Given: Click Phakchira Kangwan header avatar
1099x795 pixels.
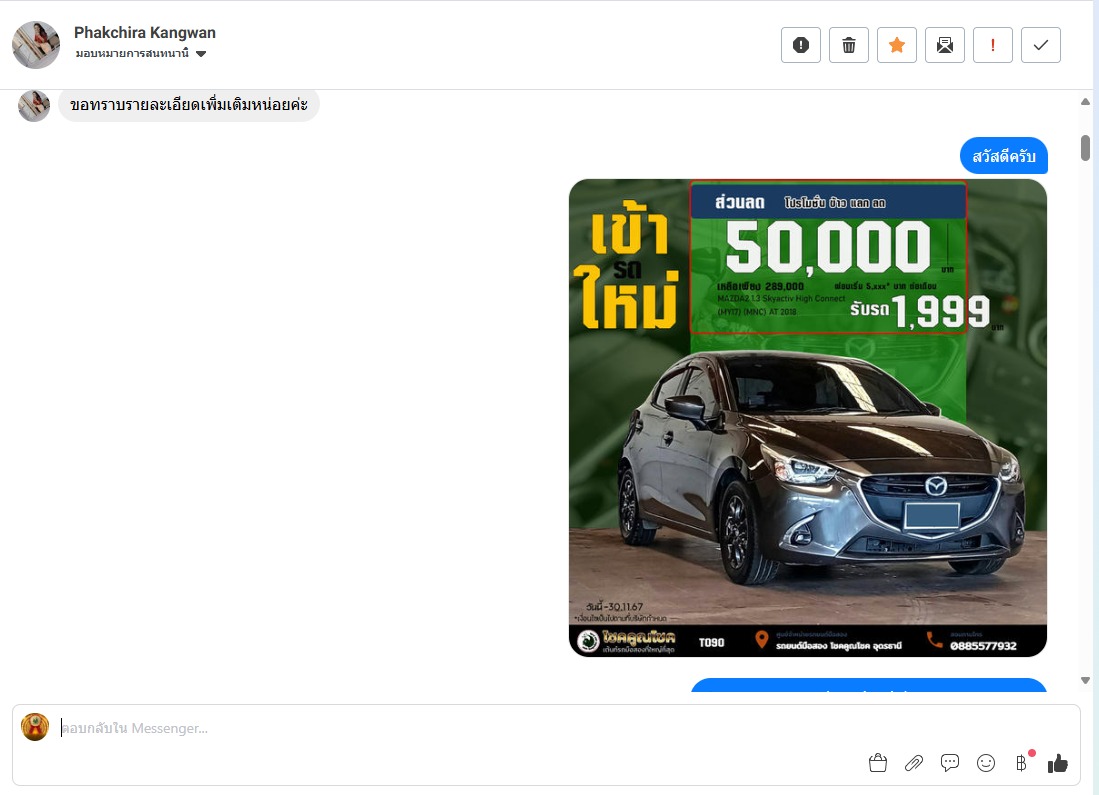Looking at the screenshot, I should click(x=36, y=45).
